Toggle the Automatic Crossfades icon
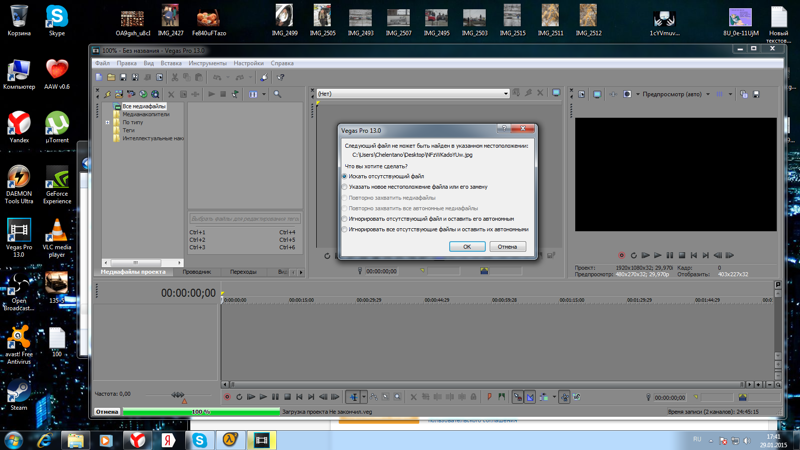 [x=530, y=397]
